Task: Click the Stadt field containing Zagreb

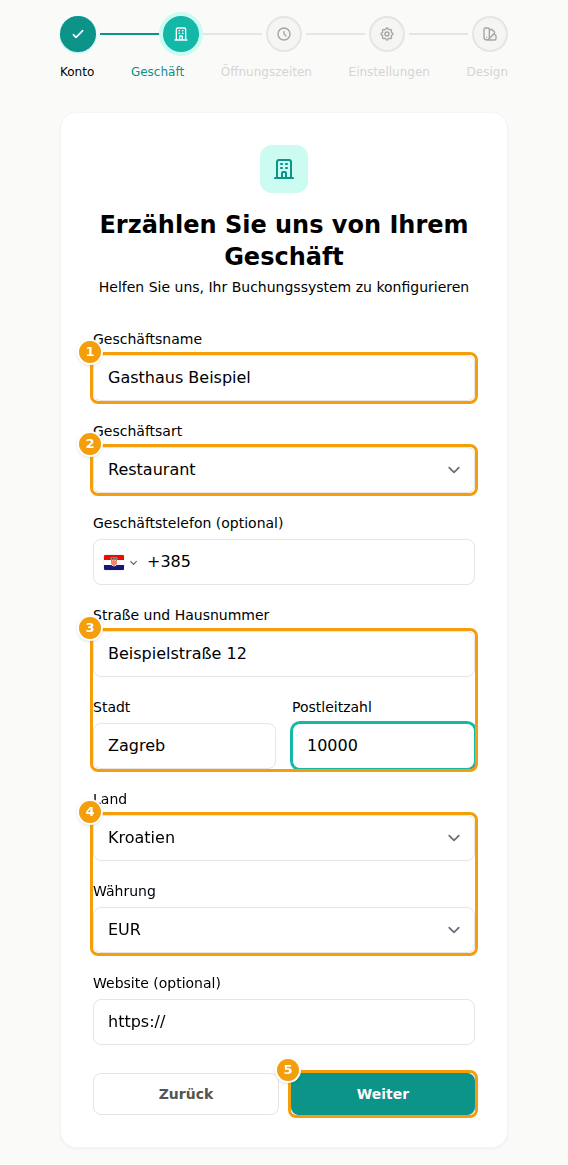Action: (x=184, y=745)
